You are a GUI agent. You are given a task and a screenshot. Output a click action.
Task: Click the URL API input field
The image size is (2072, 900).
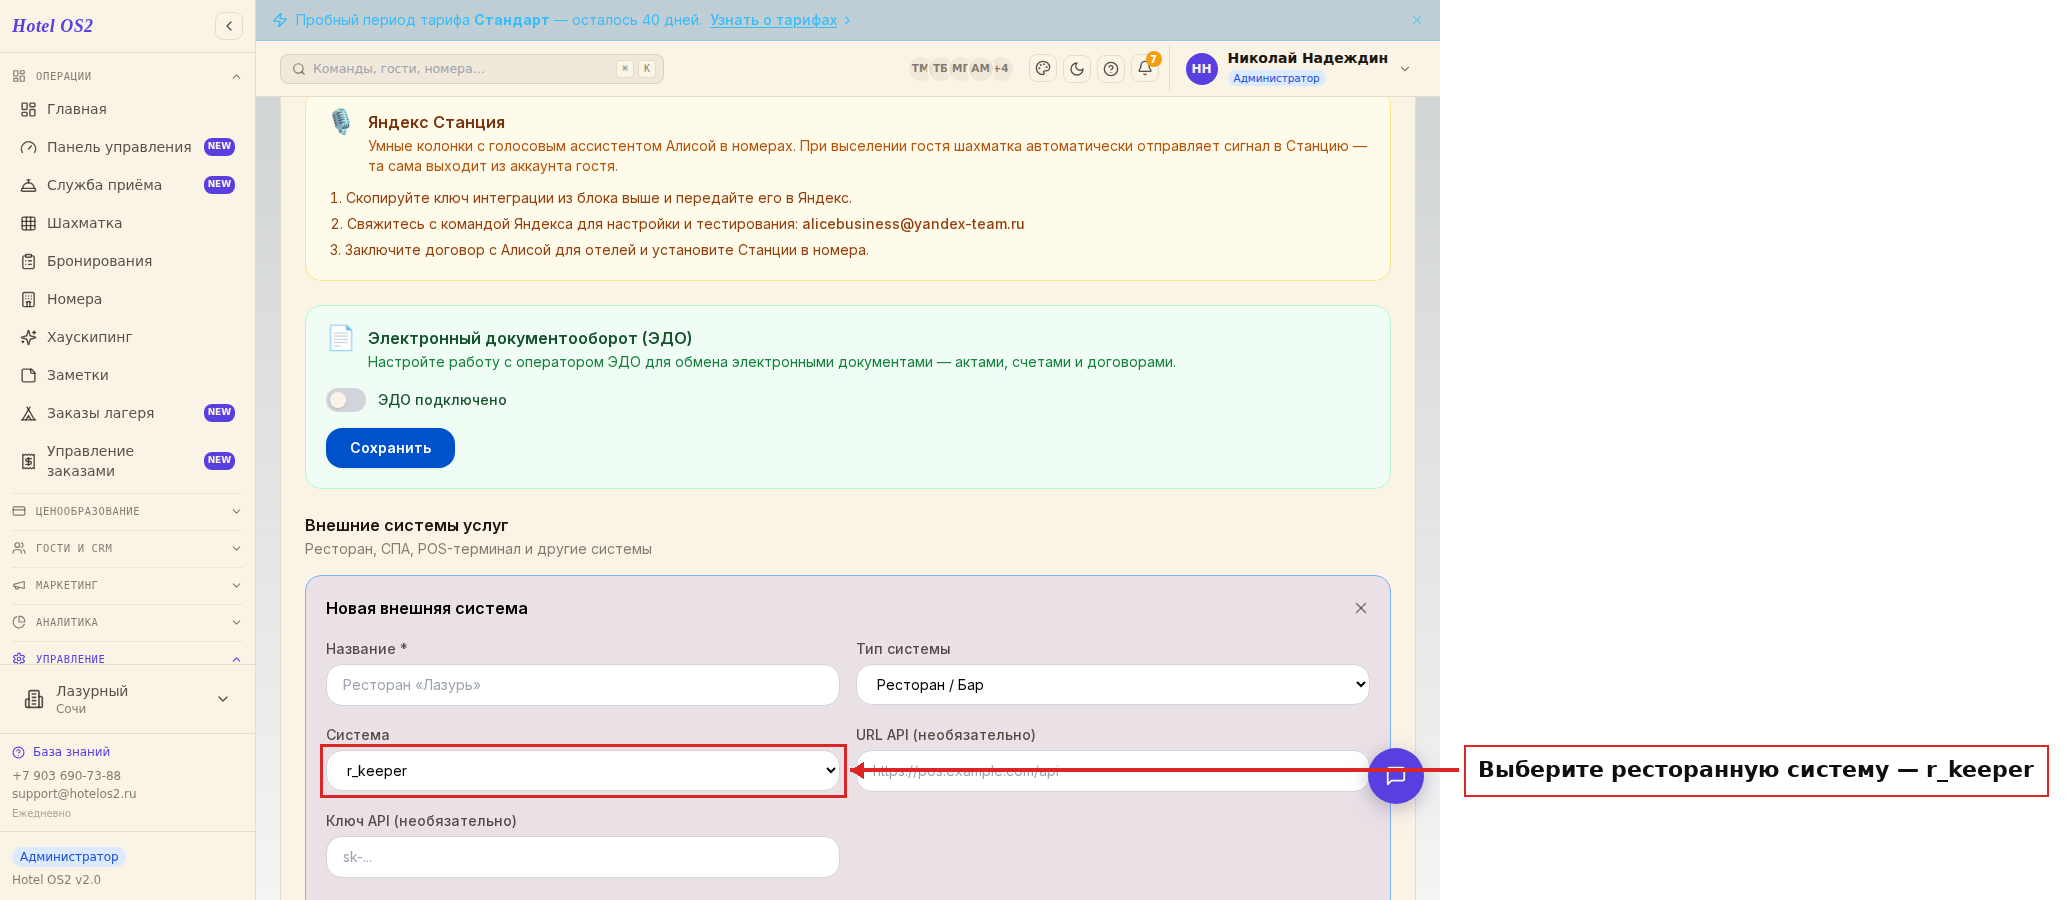click(x=1112, y=771)
